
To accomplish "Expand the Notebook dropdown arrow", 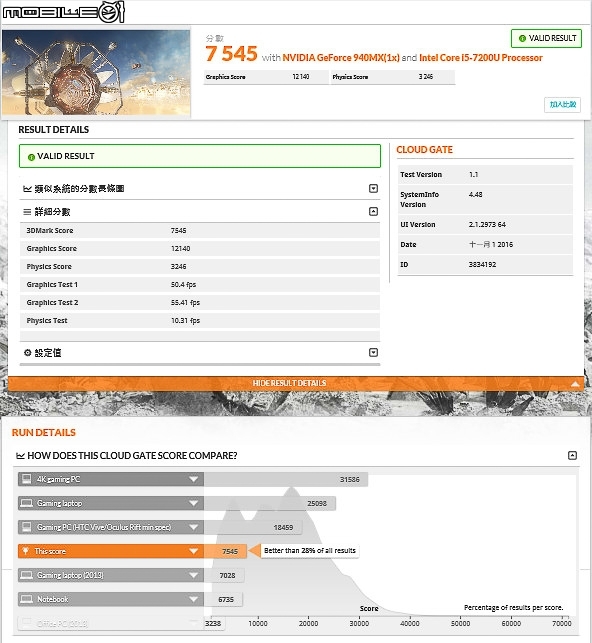I will [x=194, y=600].
